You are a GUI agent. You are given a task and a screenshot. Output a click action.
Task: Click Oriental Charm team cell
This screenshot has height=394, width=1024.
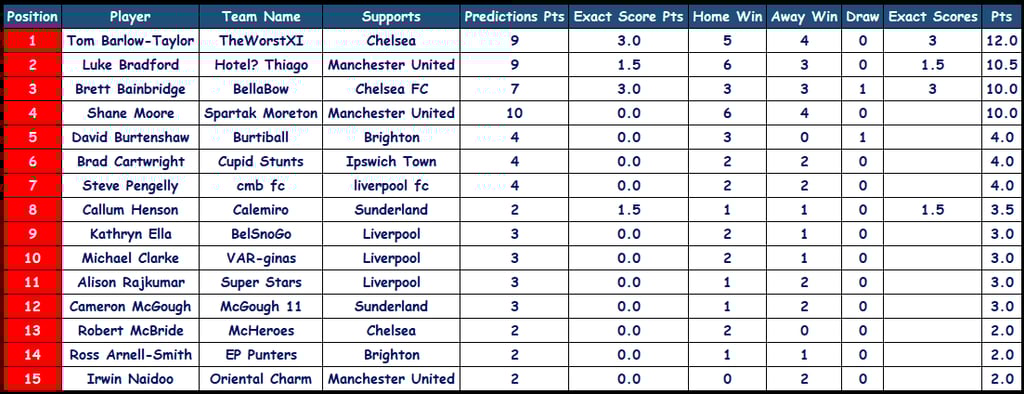pyautogui.click(x=261, y=379)
